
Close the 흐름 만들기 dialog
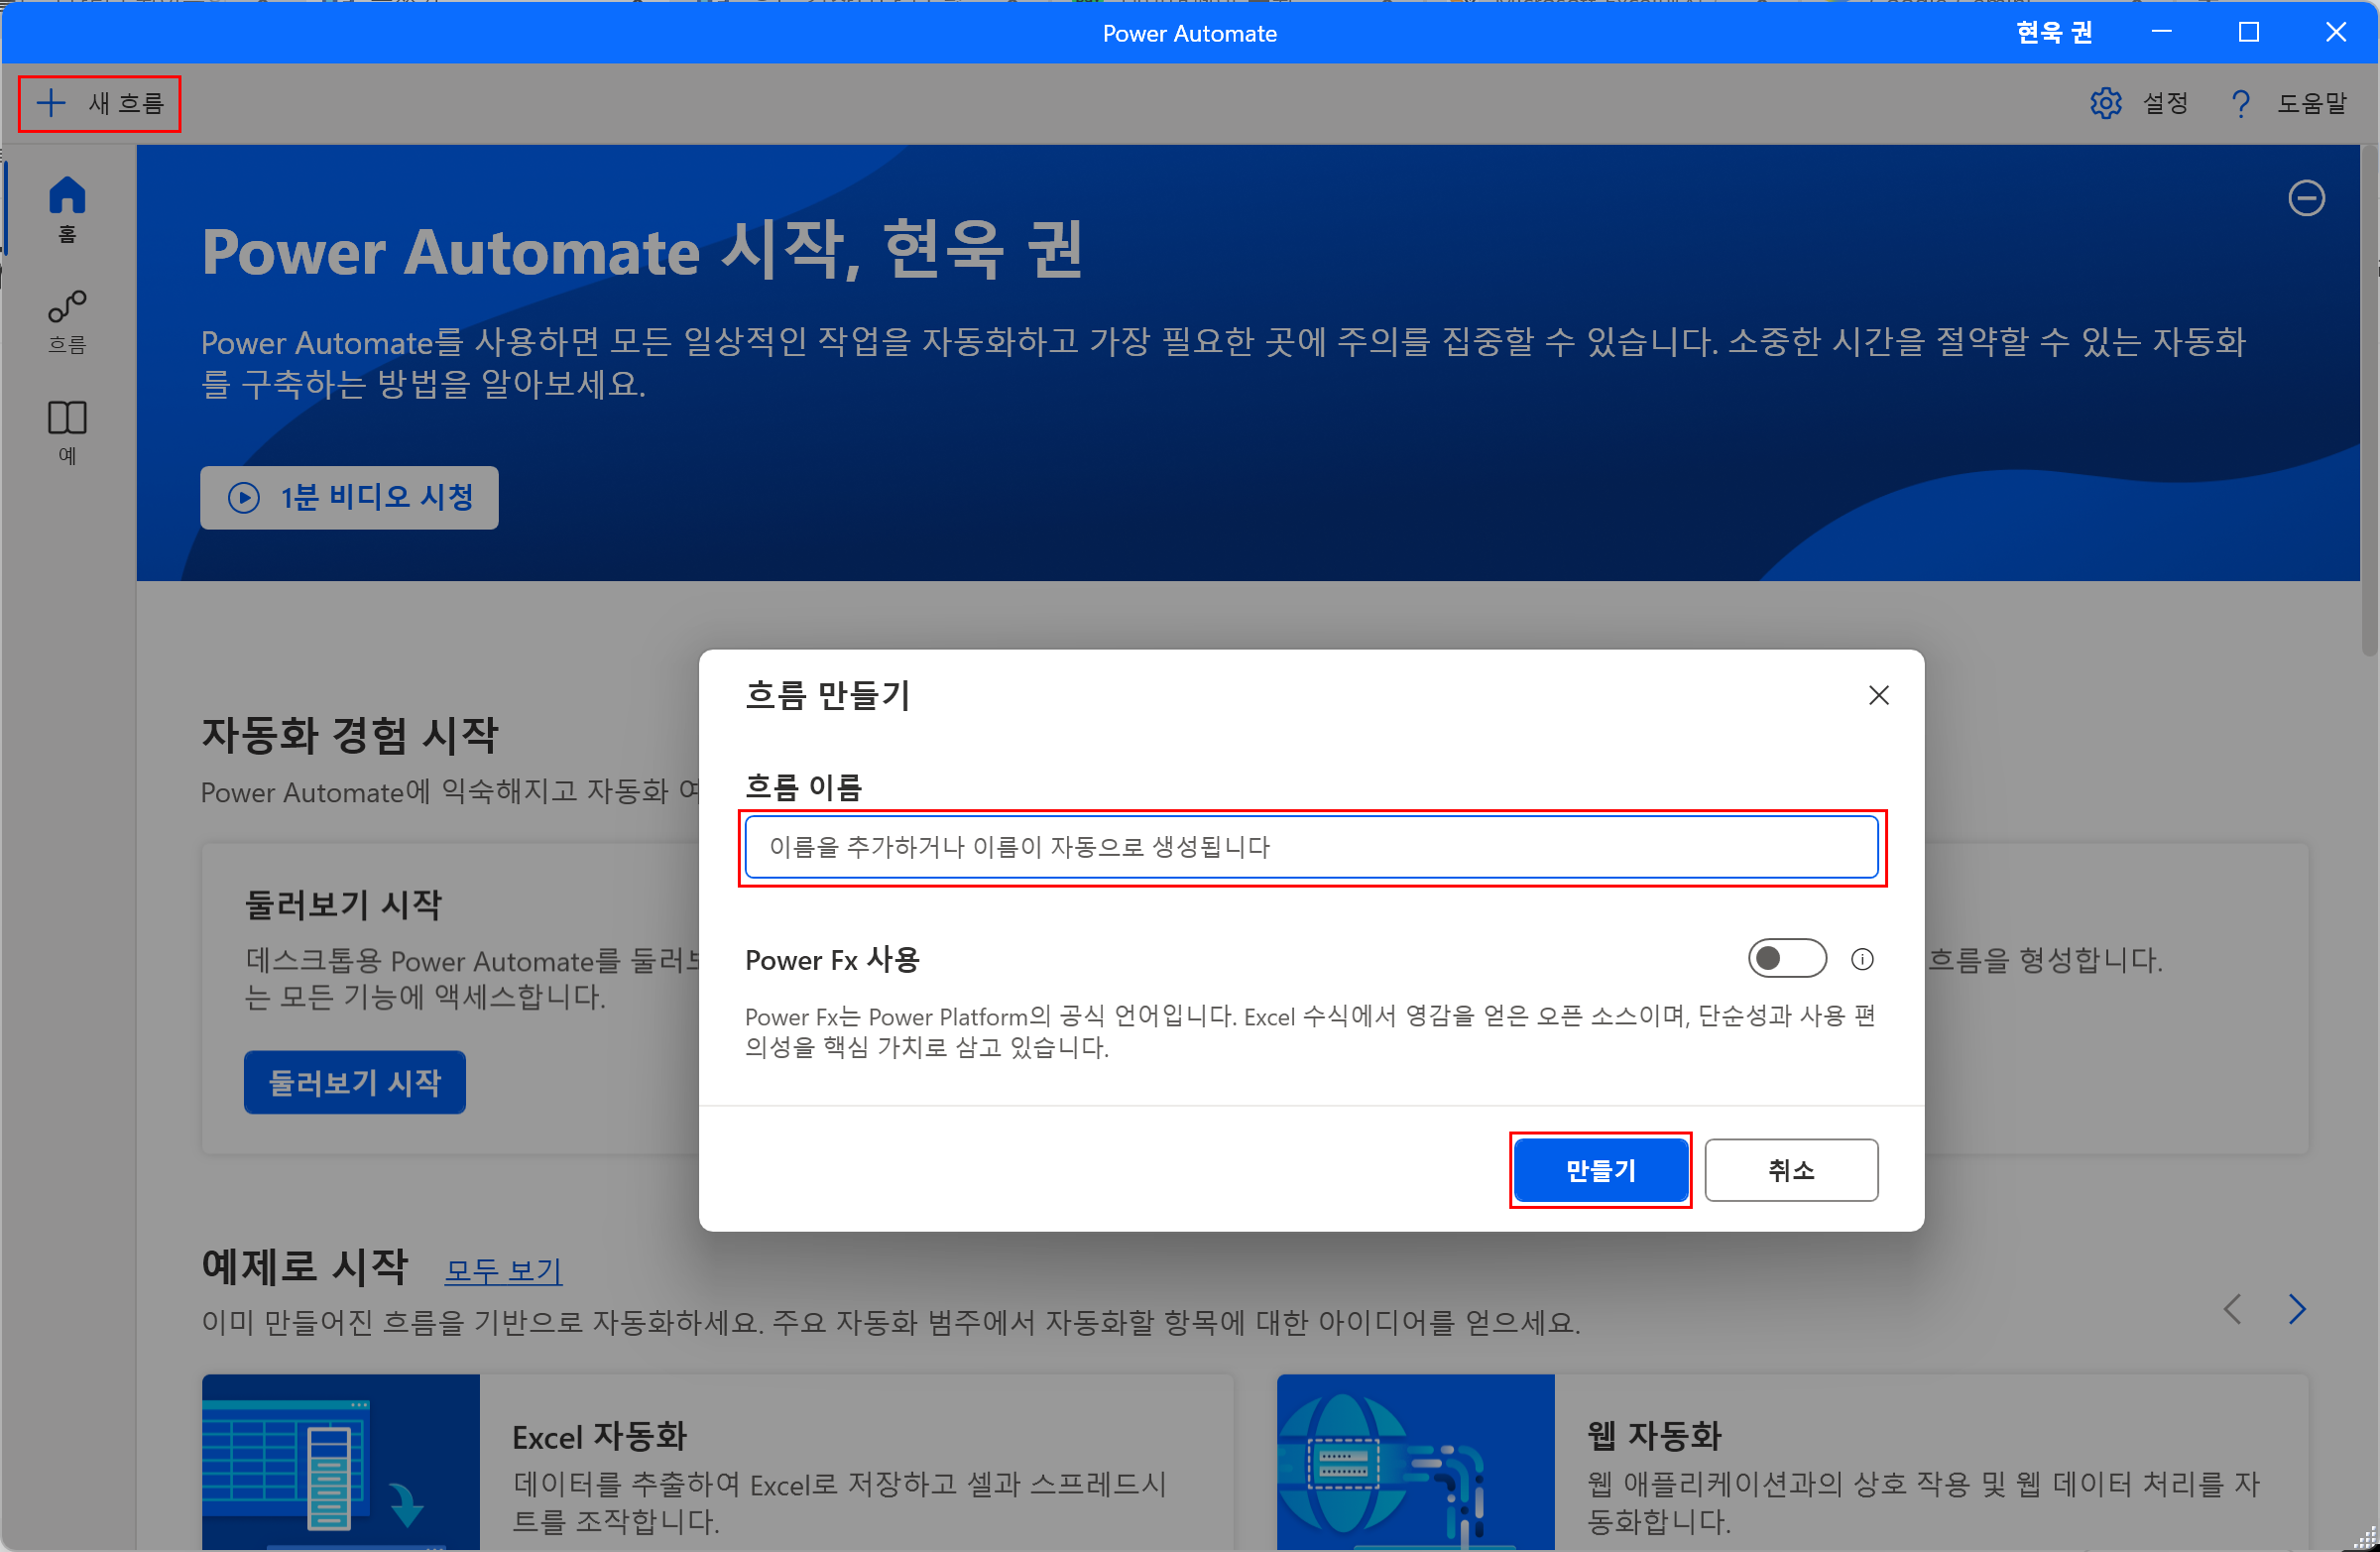tap(1878, 696)
